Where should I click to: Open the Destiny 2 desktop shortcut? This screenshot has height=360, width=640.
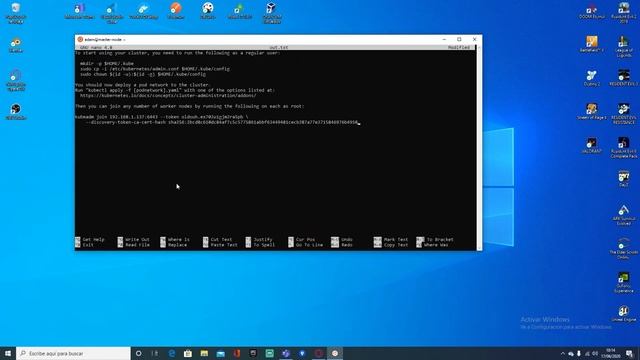tap(591, 78)
